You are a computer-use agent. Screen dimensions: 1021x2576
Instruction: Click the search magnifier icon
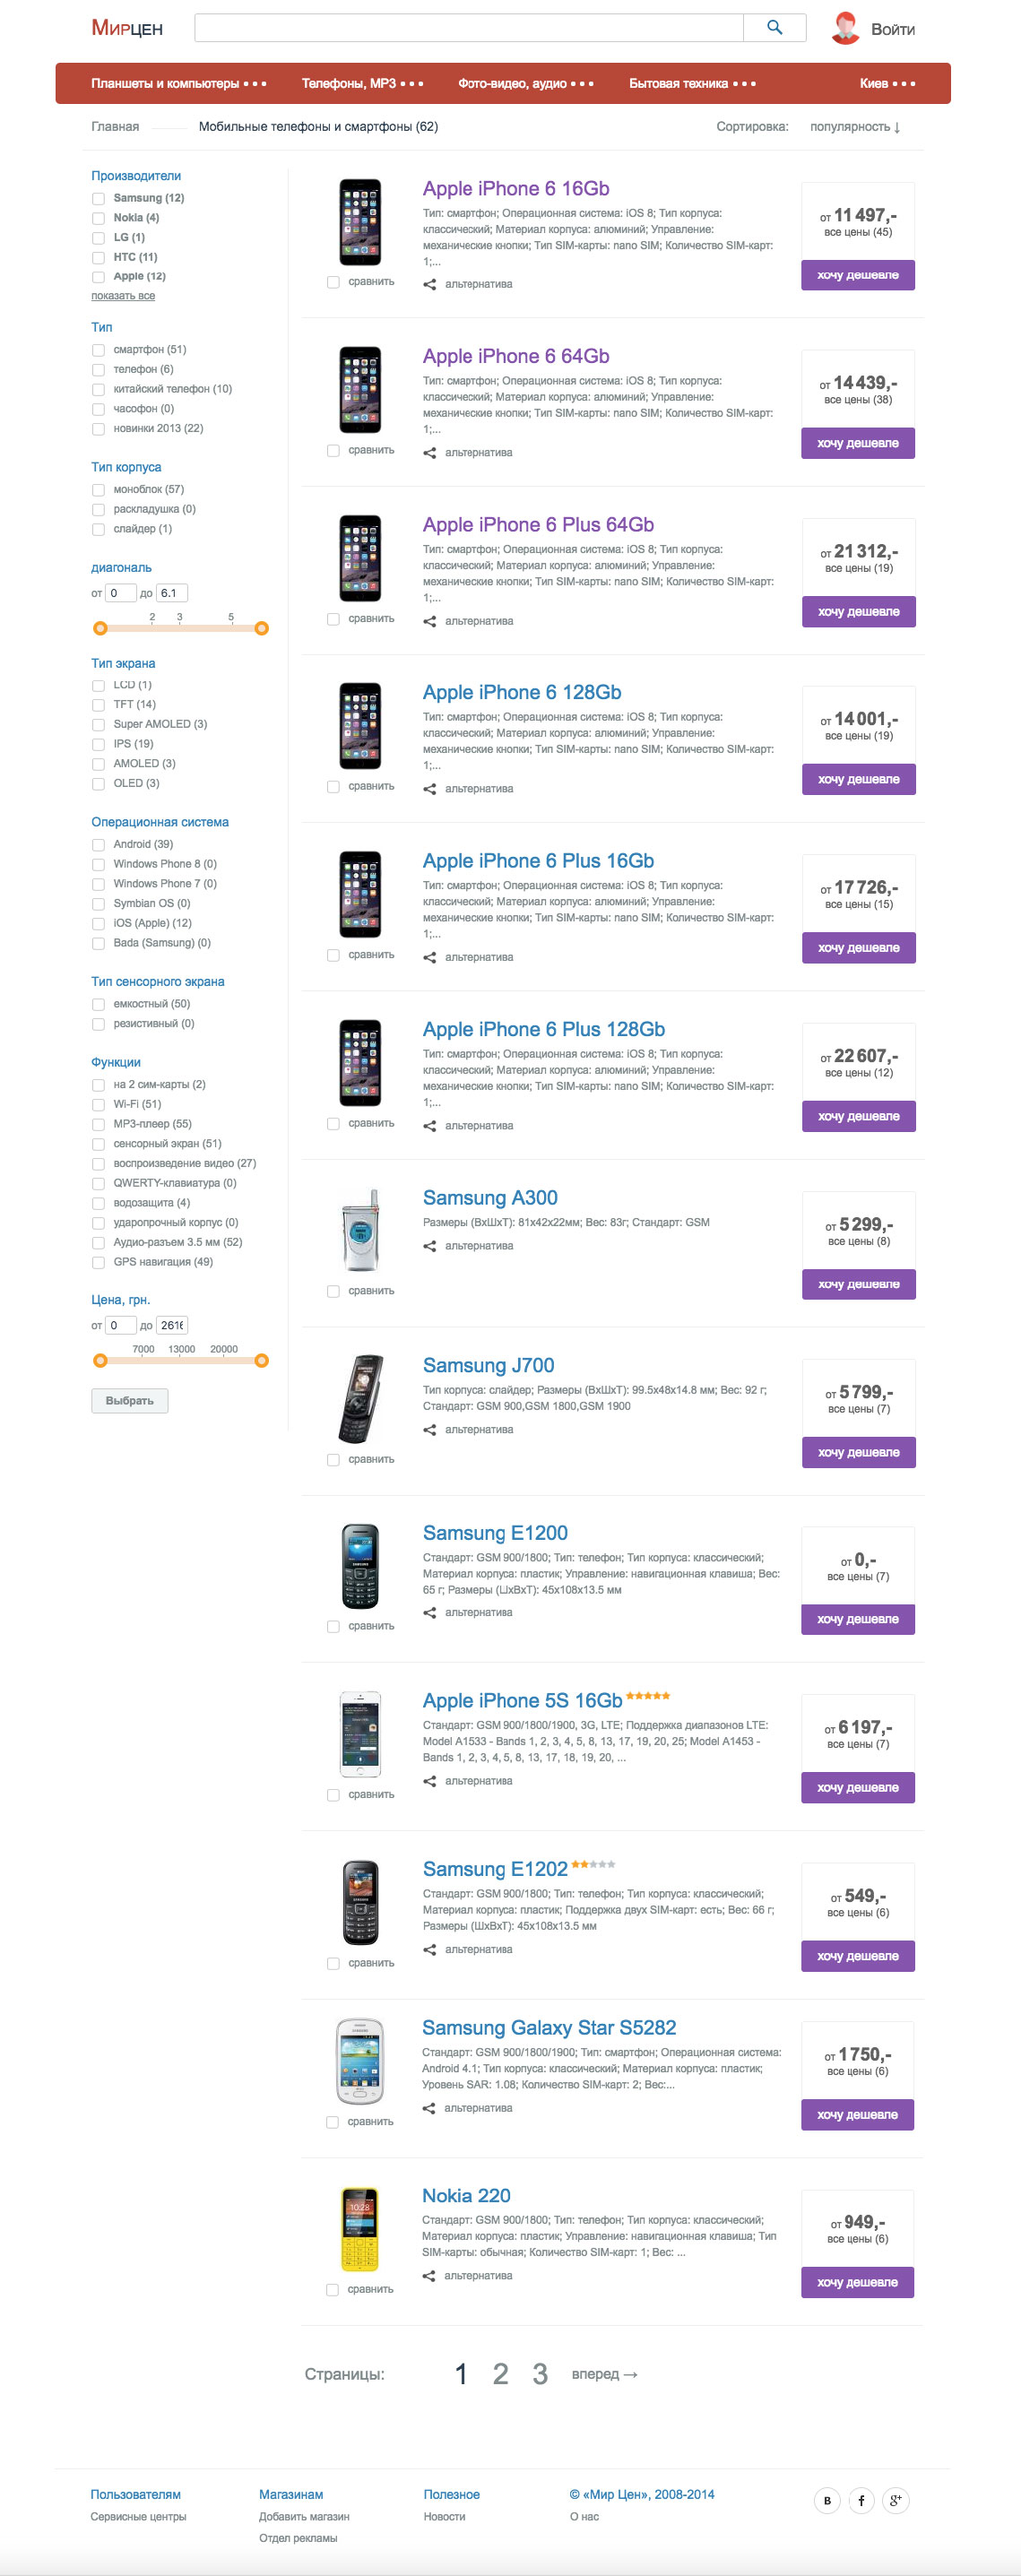(x=774, y=28)
